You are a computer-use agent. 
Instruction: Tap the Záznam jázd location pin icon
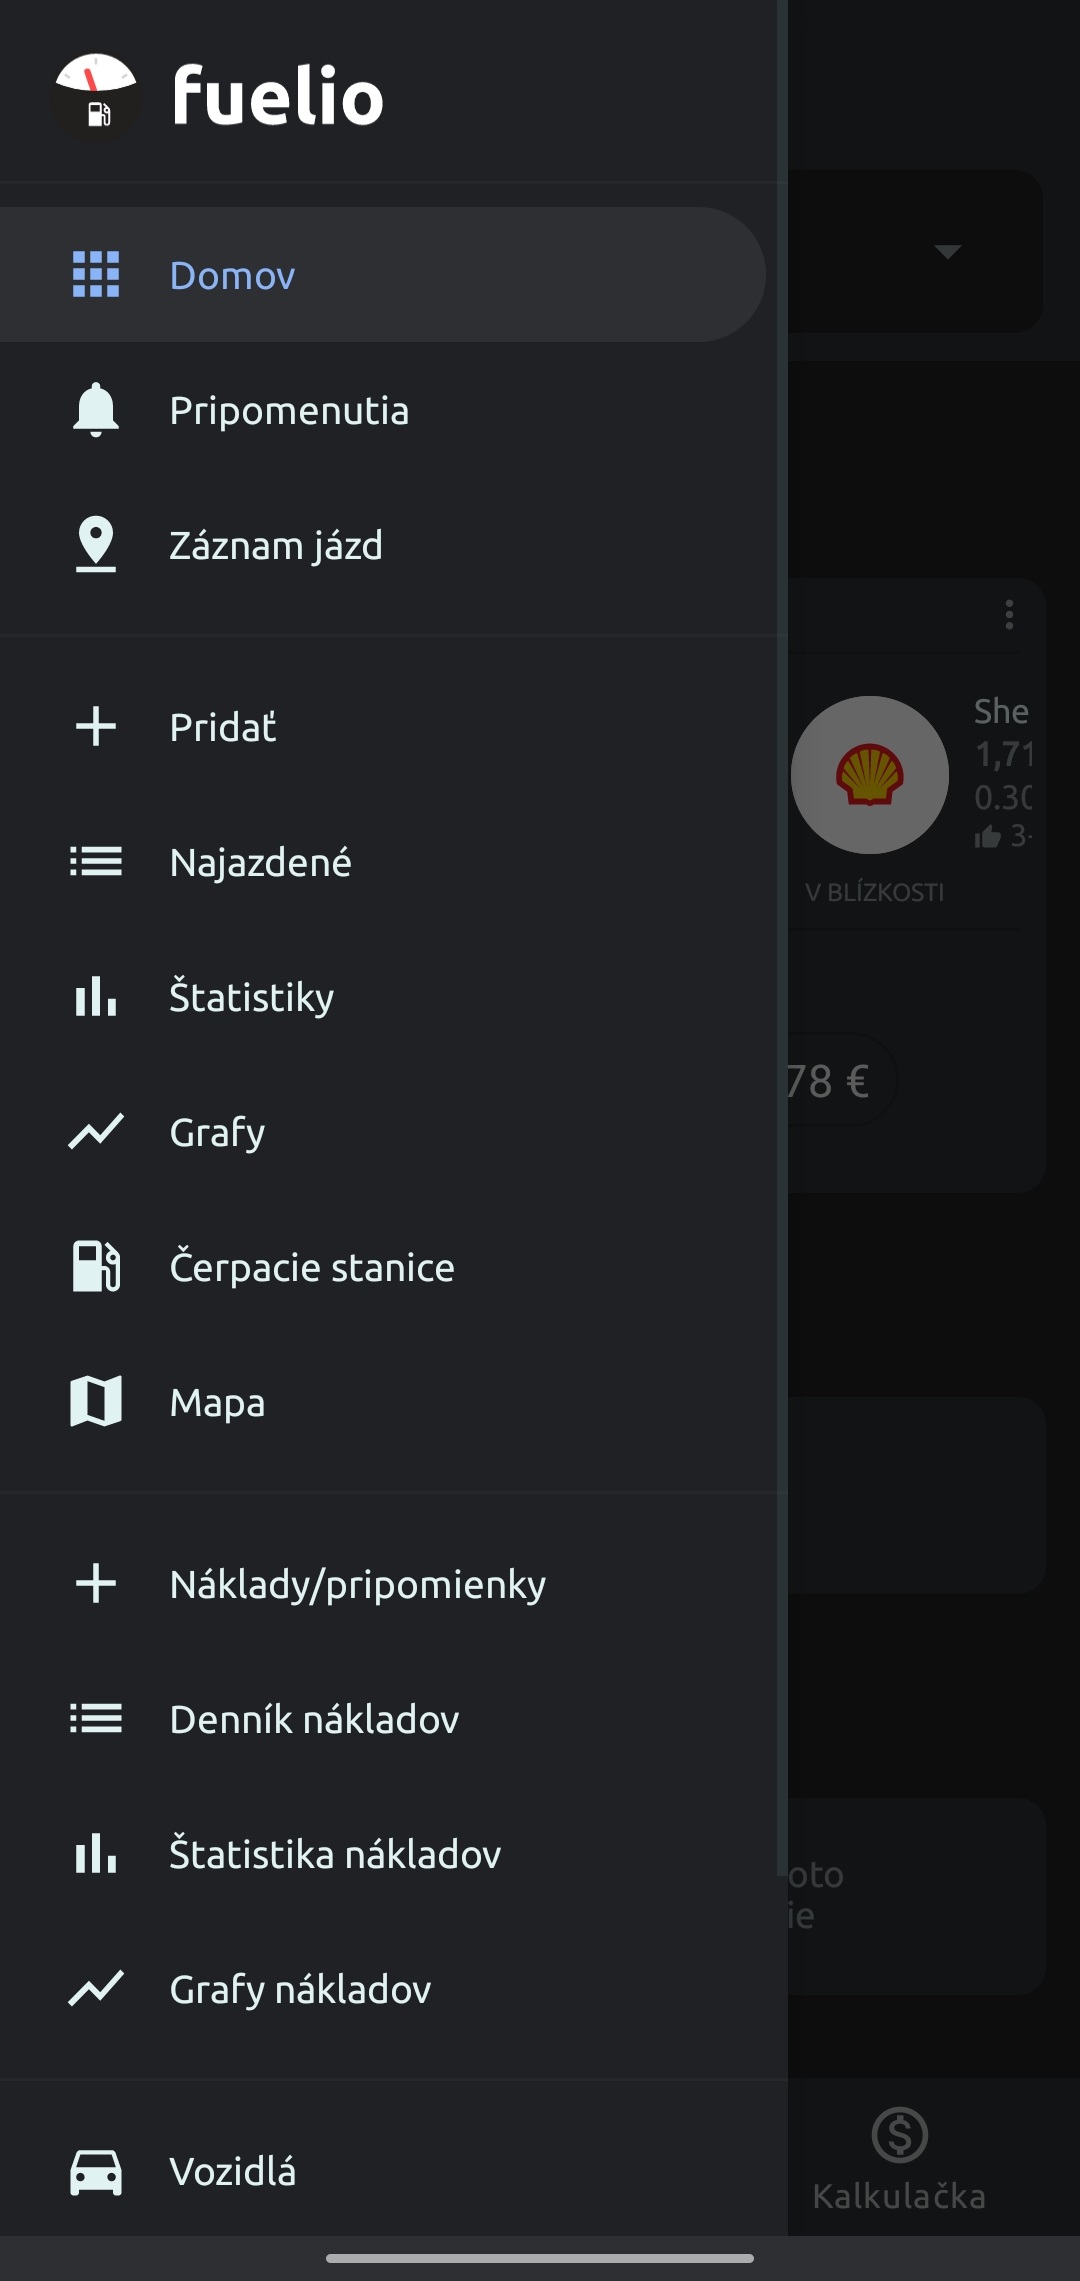coord(96,545)
